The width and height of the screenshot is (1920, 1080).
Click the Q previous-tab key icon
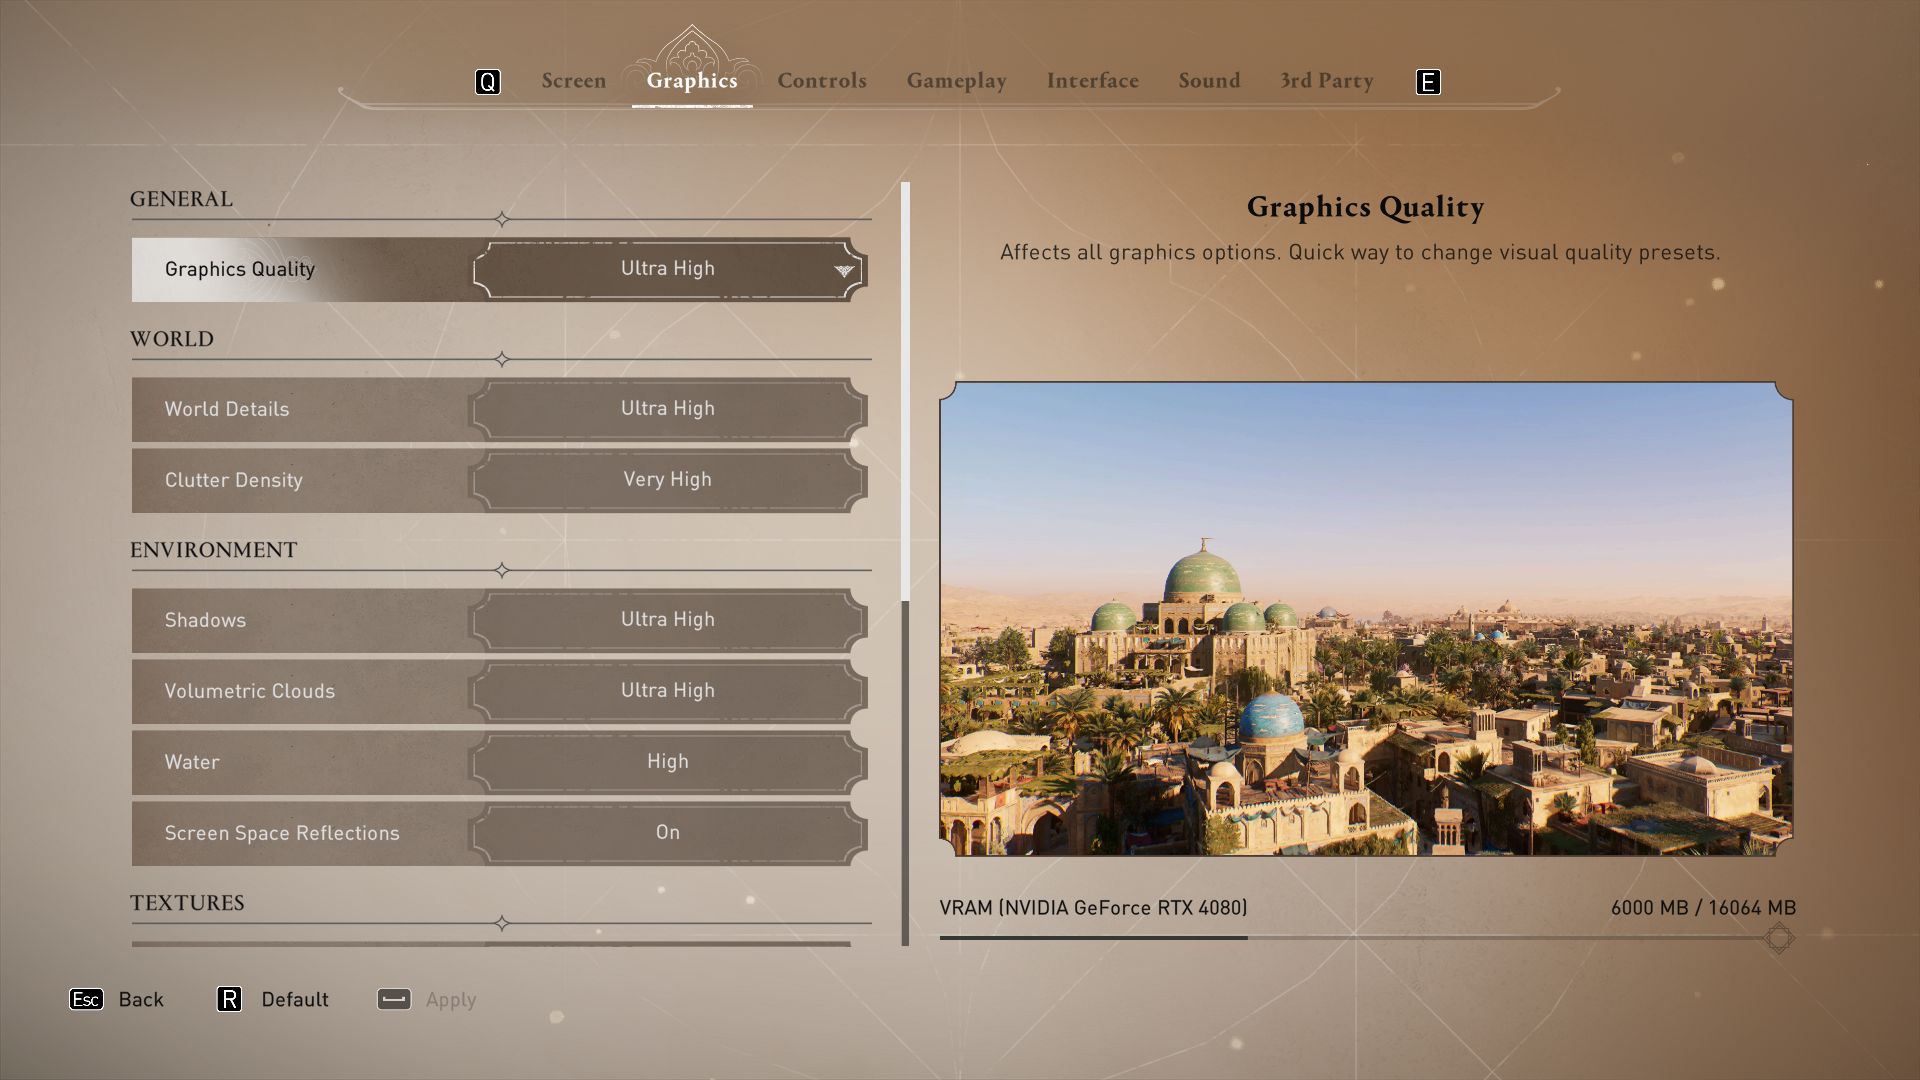(487, 82)
